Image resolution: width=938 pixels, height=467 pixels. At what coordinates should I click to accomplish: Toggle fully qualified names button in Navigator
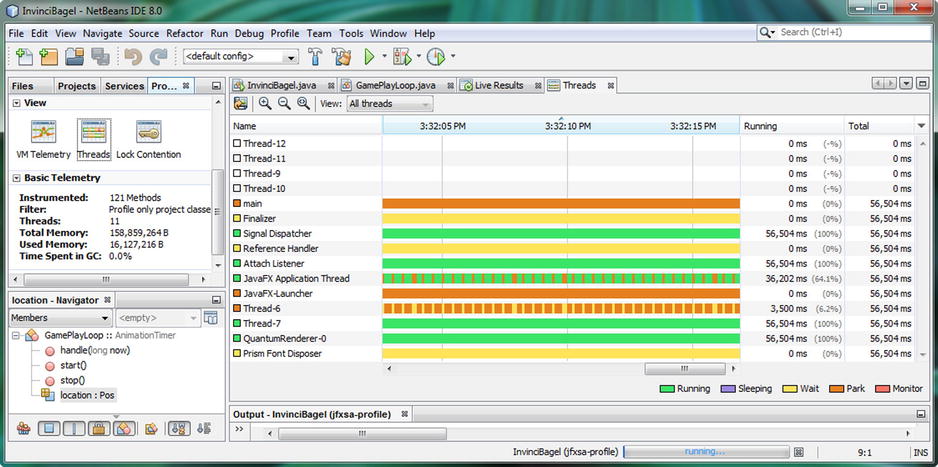151,428
